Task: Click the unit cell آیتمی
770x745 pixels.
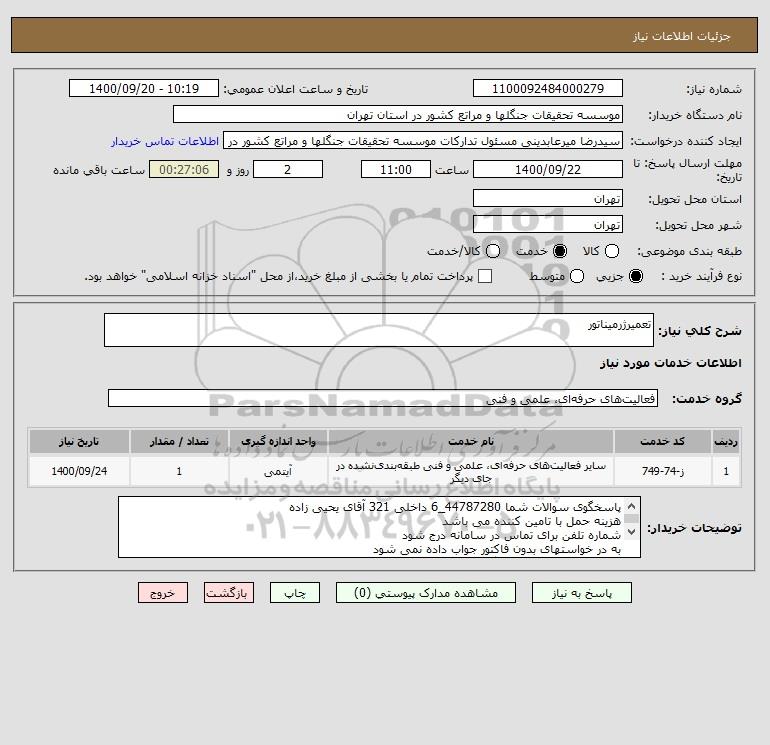Action: 278,471
